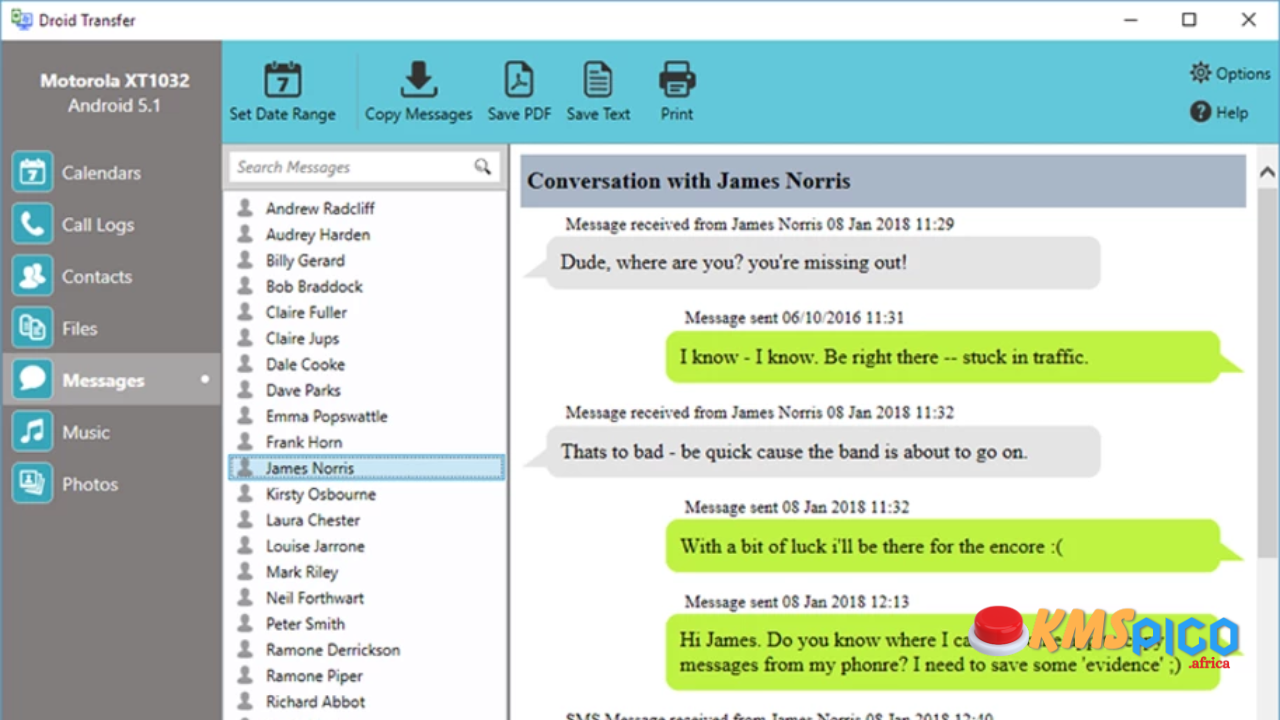Click the avatar icon beside Frank Horn
The image size is (1280, 720).
point(244,441)
